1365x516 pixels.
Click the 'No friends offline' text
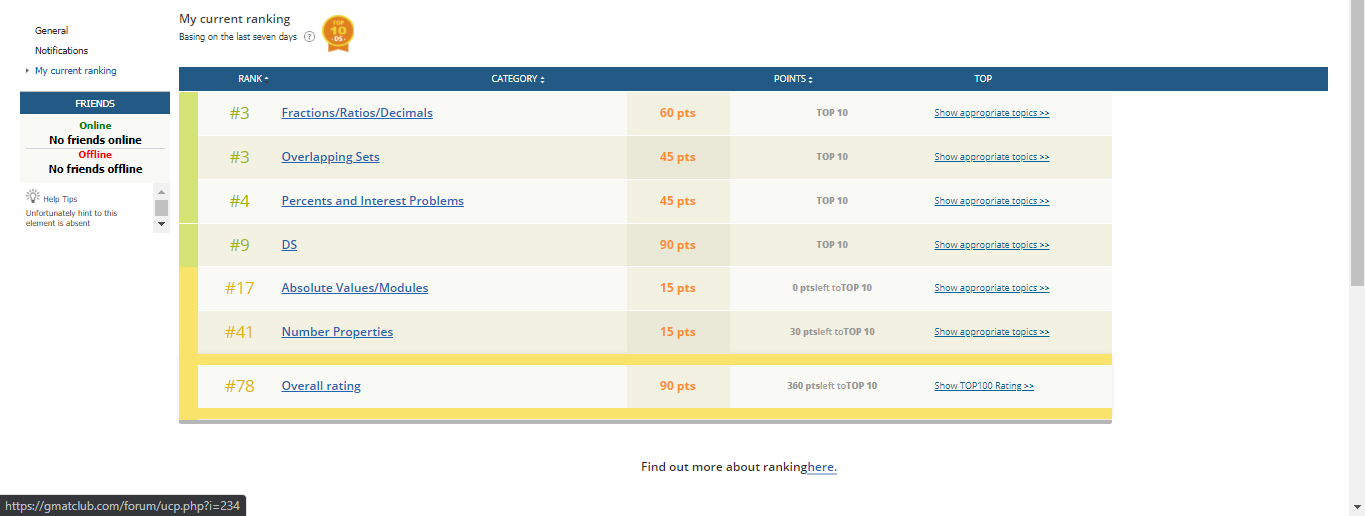[95, 169]
